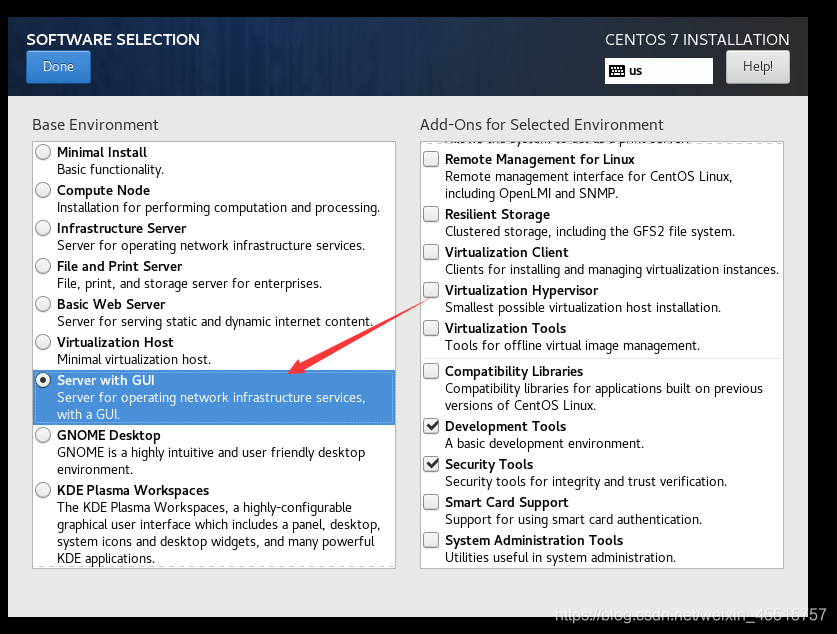This screenshot has width=837, height=634.
Task: Check Virtualization Hypervisor add-on
Action: tap(431, 290)
